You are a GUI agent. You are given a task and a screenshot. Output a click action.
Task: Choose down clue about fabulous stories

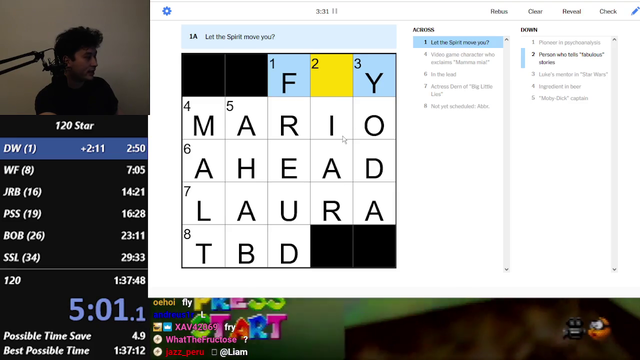tap(566, 58)
